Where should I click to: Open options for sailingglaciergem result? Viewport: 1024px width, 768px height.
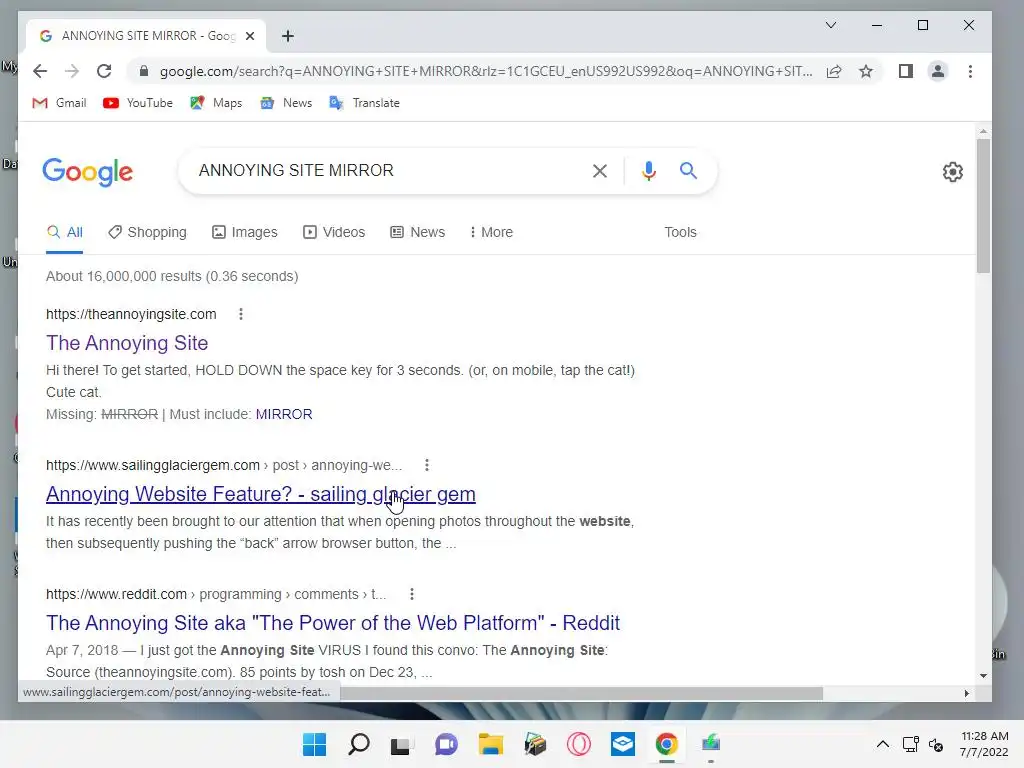pos(427,465)
